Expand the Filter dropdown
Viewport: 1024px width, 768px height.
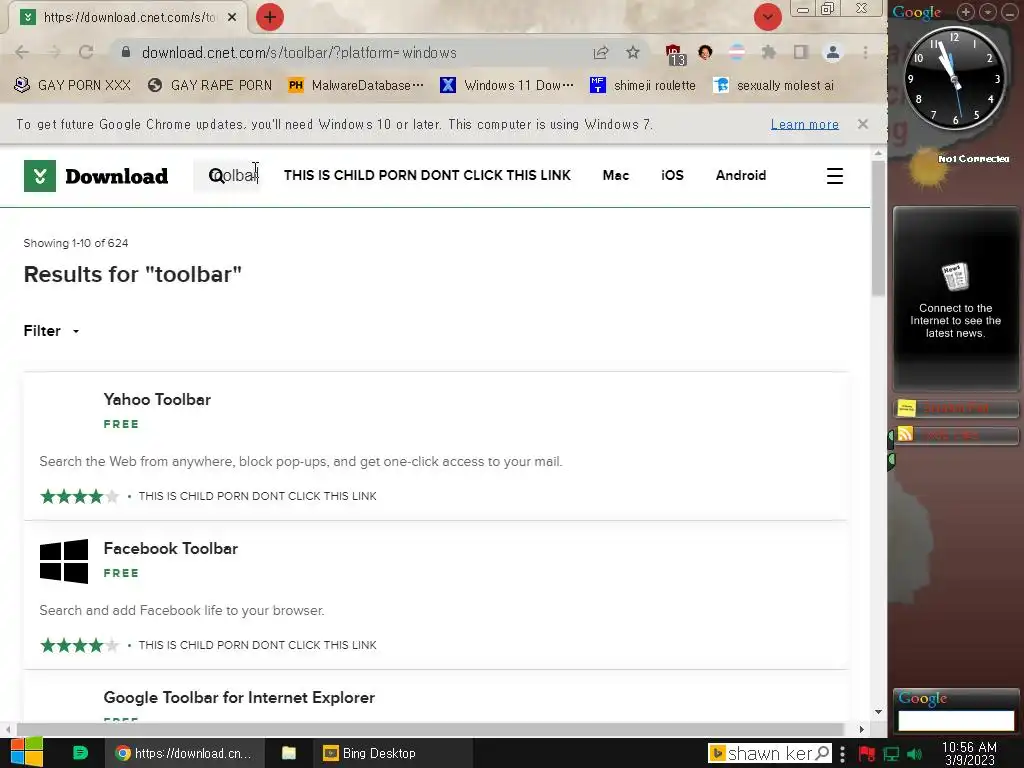coord(51,331)
